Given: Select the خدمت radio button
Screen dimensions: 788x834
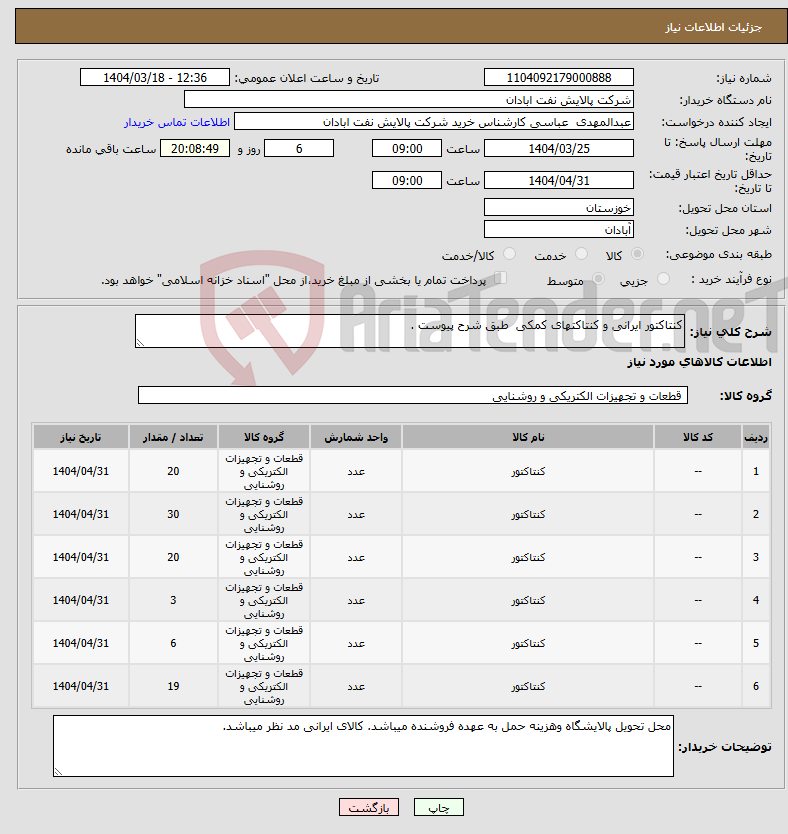Looking at the screenshot, I should click(581, 254).
